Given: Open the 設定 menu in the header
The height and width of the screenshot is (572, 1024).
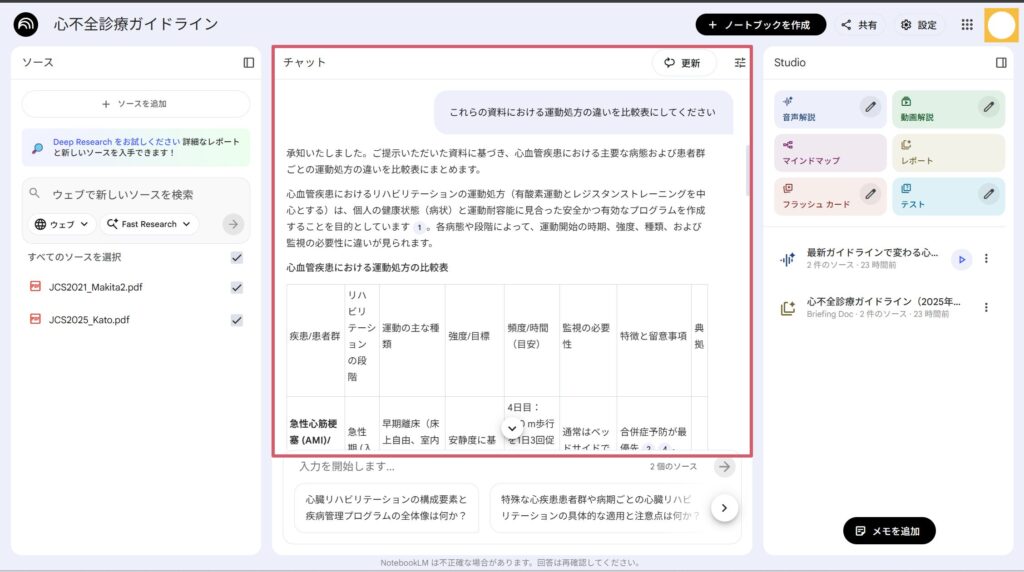Looking at the screenshot, I should [x=918, y=25].
